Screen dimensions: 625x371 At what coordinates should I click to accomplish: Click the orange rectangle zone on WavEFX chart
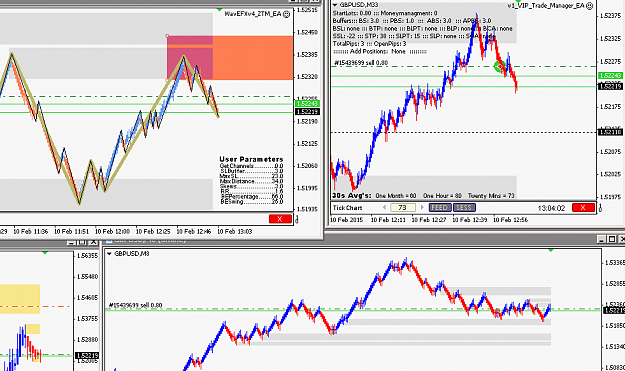point(253,58)
